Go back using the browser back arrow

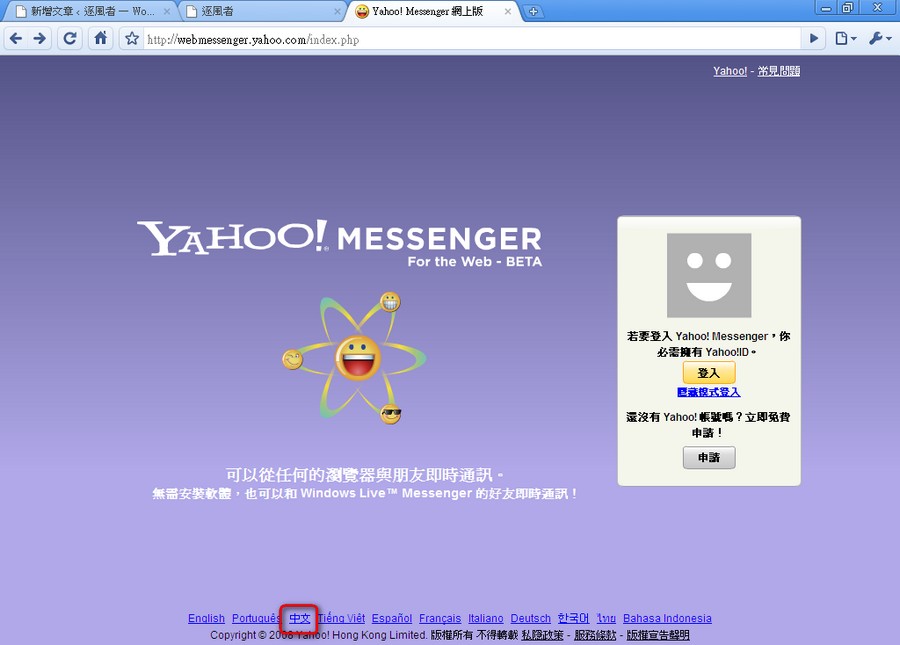[x=16, y=38]
